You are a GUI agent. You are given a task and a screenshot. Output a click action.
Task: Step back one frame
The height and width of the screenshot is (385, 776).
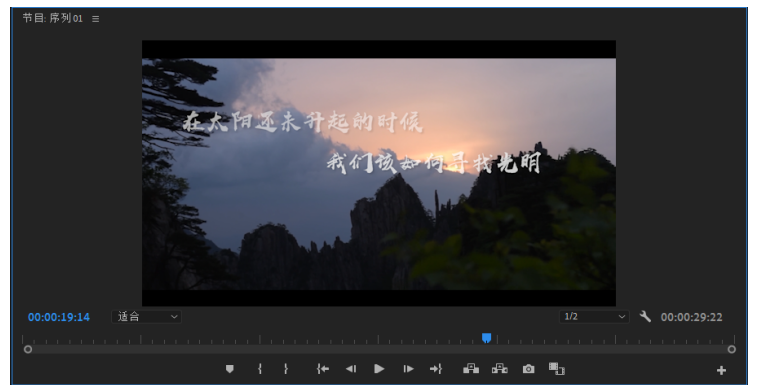click(x=351, y=369)
